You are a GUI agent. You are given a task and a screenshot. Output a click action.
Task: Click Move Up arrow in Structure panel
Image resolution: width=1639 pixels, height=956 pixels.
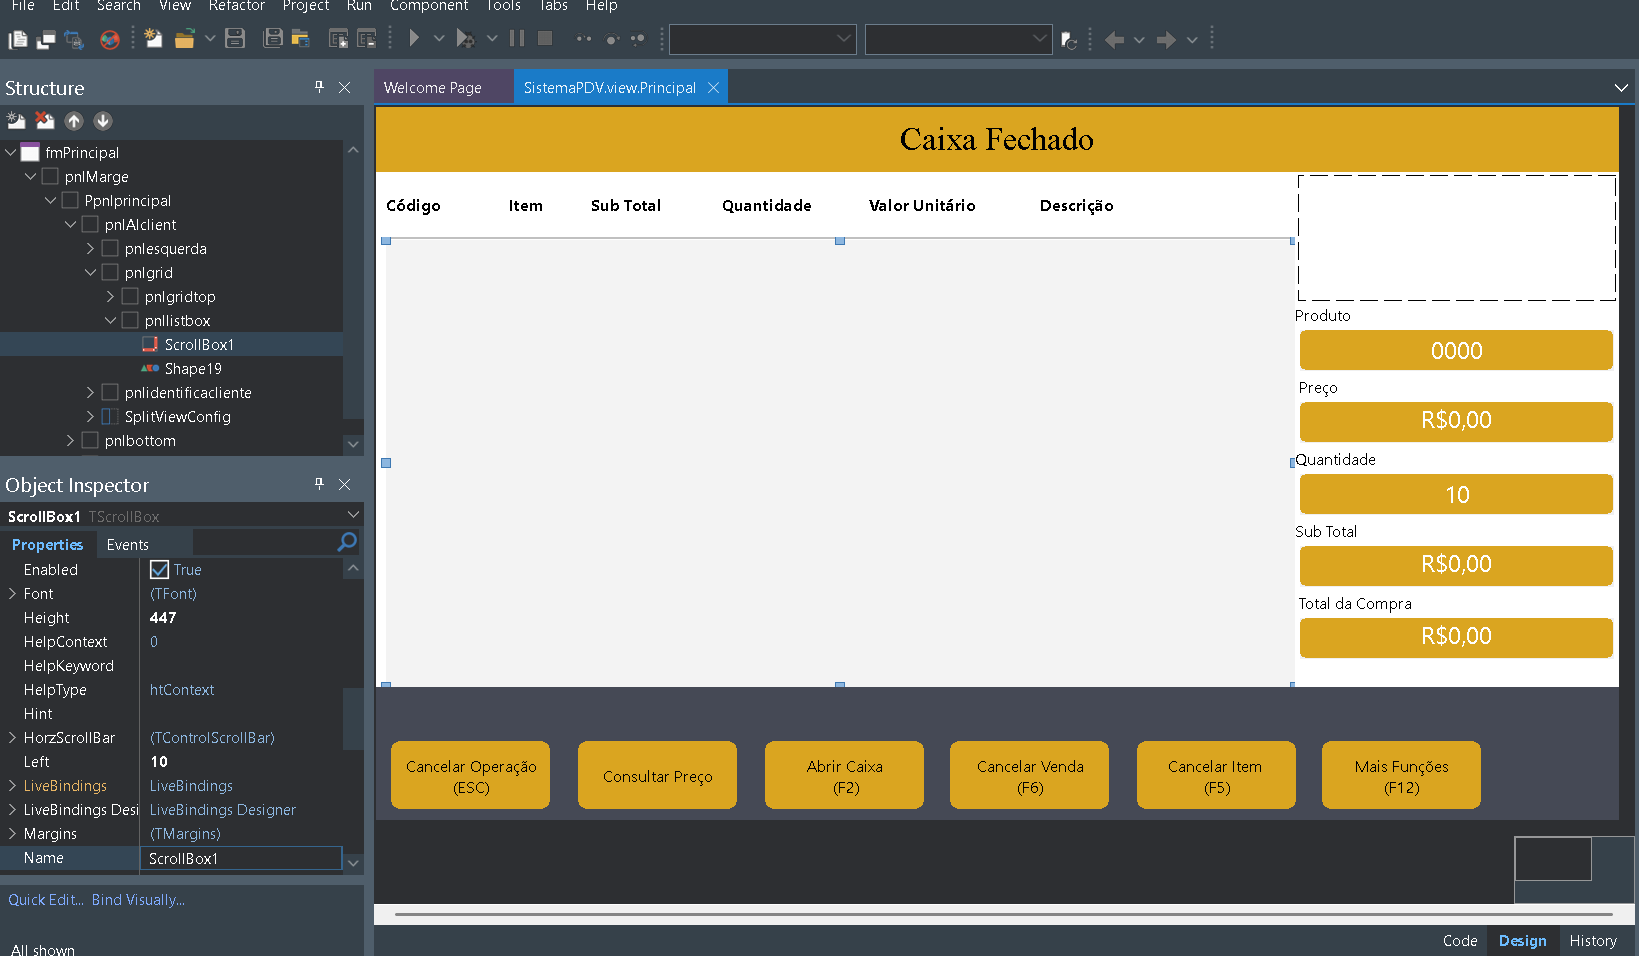click(74, 121)
